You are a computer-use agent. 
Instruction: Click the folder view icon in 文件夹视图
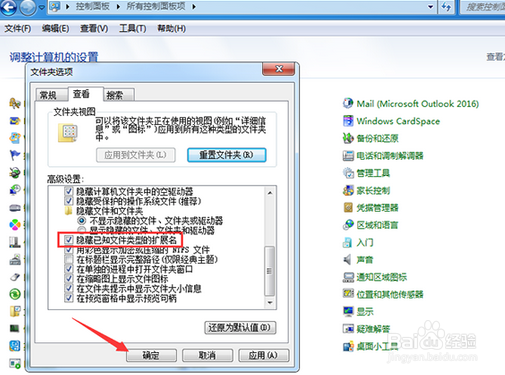click(x=68, y=133)
